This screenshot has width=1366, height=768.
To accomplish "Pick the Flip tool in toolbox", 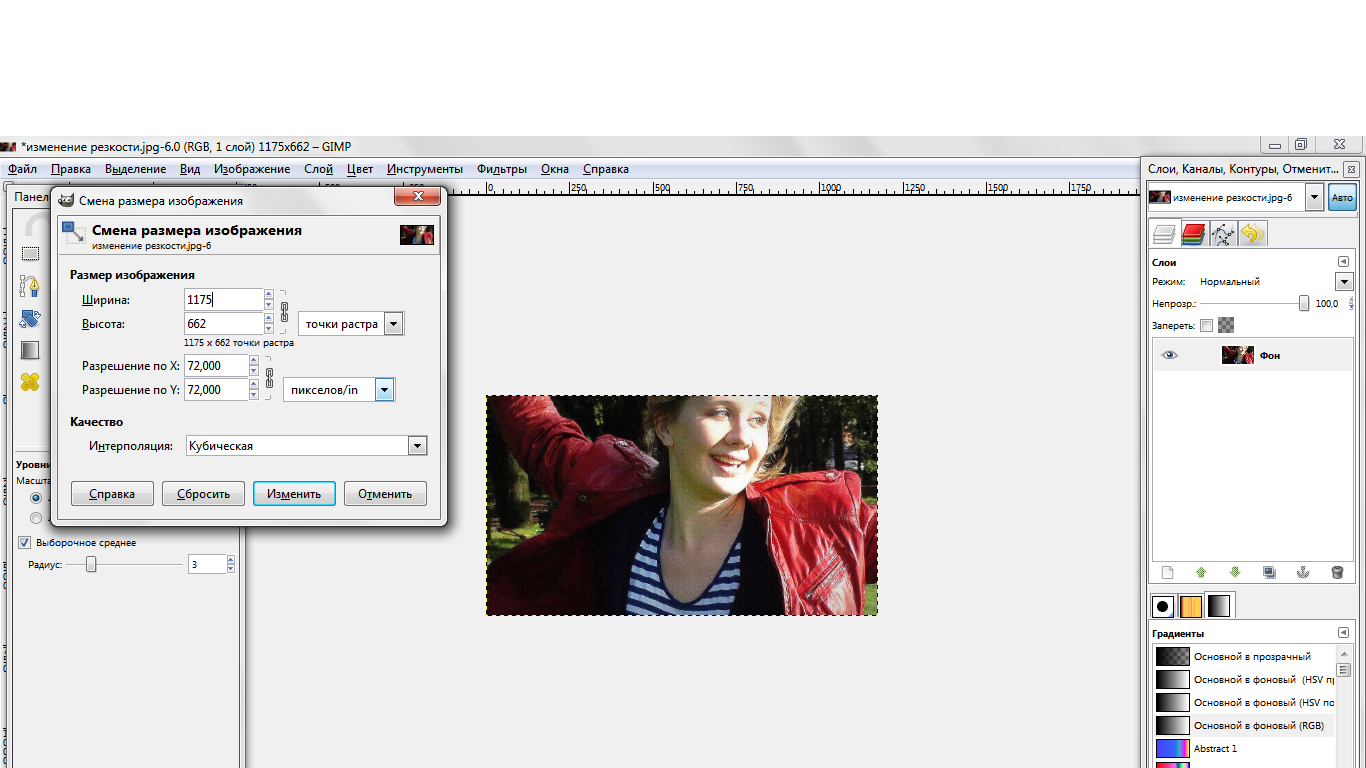I will pos(30,318).
